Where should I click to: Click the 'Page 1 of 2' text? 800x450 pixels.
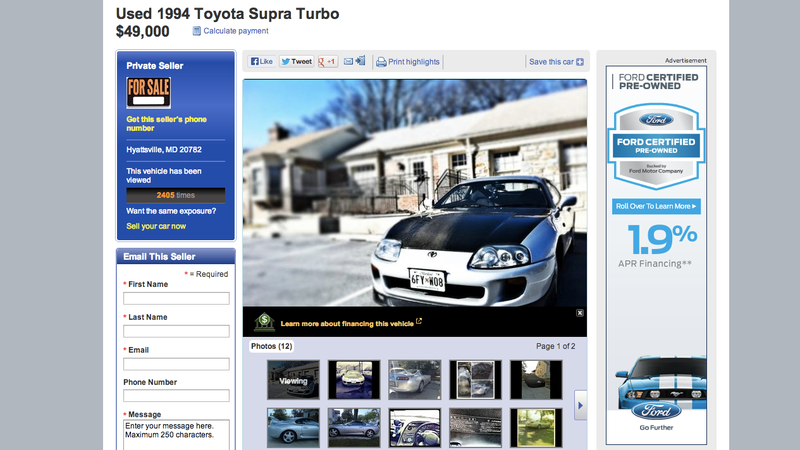(556, 346)
